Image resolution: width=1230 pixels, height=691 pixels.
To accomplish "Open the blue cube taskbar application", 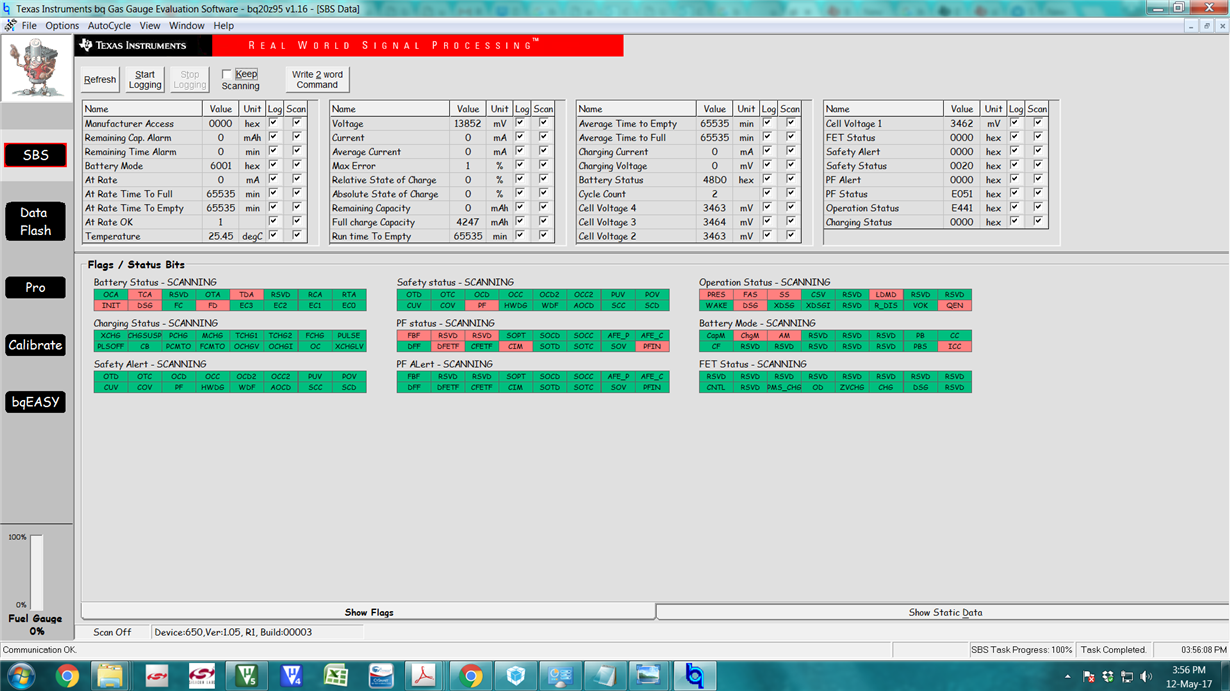I will point(515,677).
